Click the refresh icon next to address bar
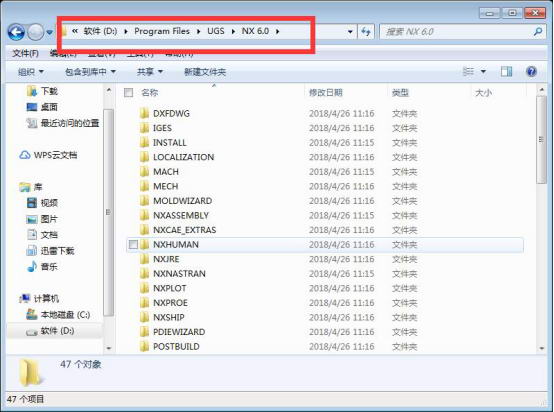The image size is (554, 412). [x=366, y=32]
